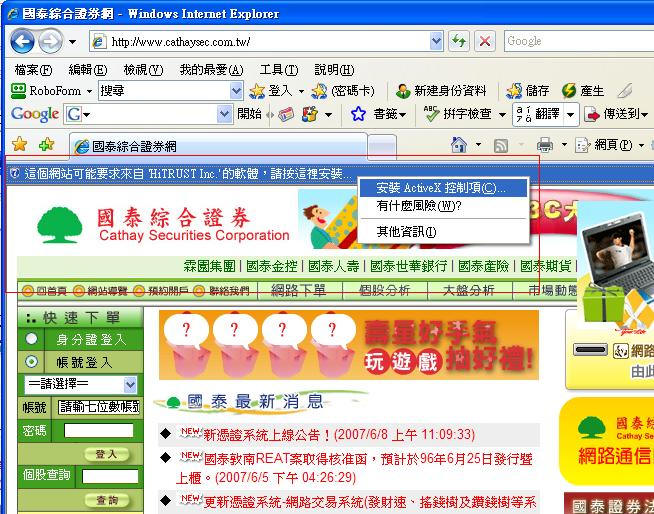Click the Refresh page icon
This screenshot has height=514, width=654.
[x=459, y=41]
